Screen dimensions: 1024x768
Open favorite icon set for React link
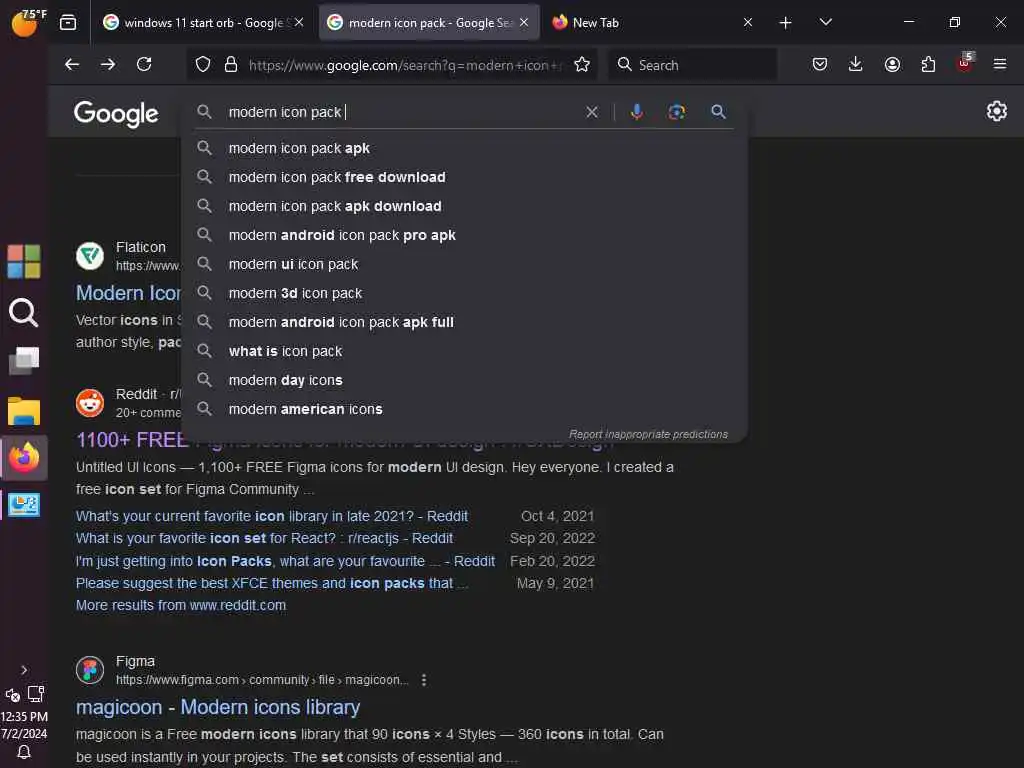point(264,538)
